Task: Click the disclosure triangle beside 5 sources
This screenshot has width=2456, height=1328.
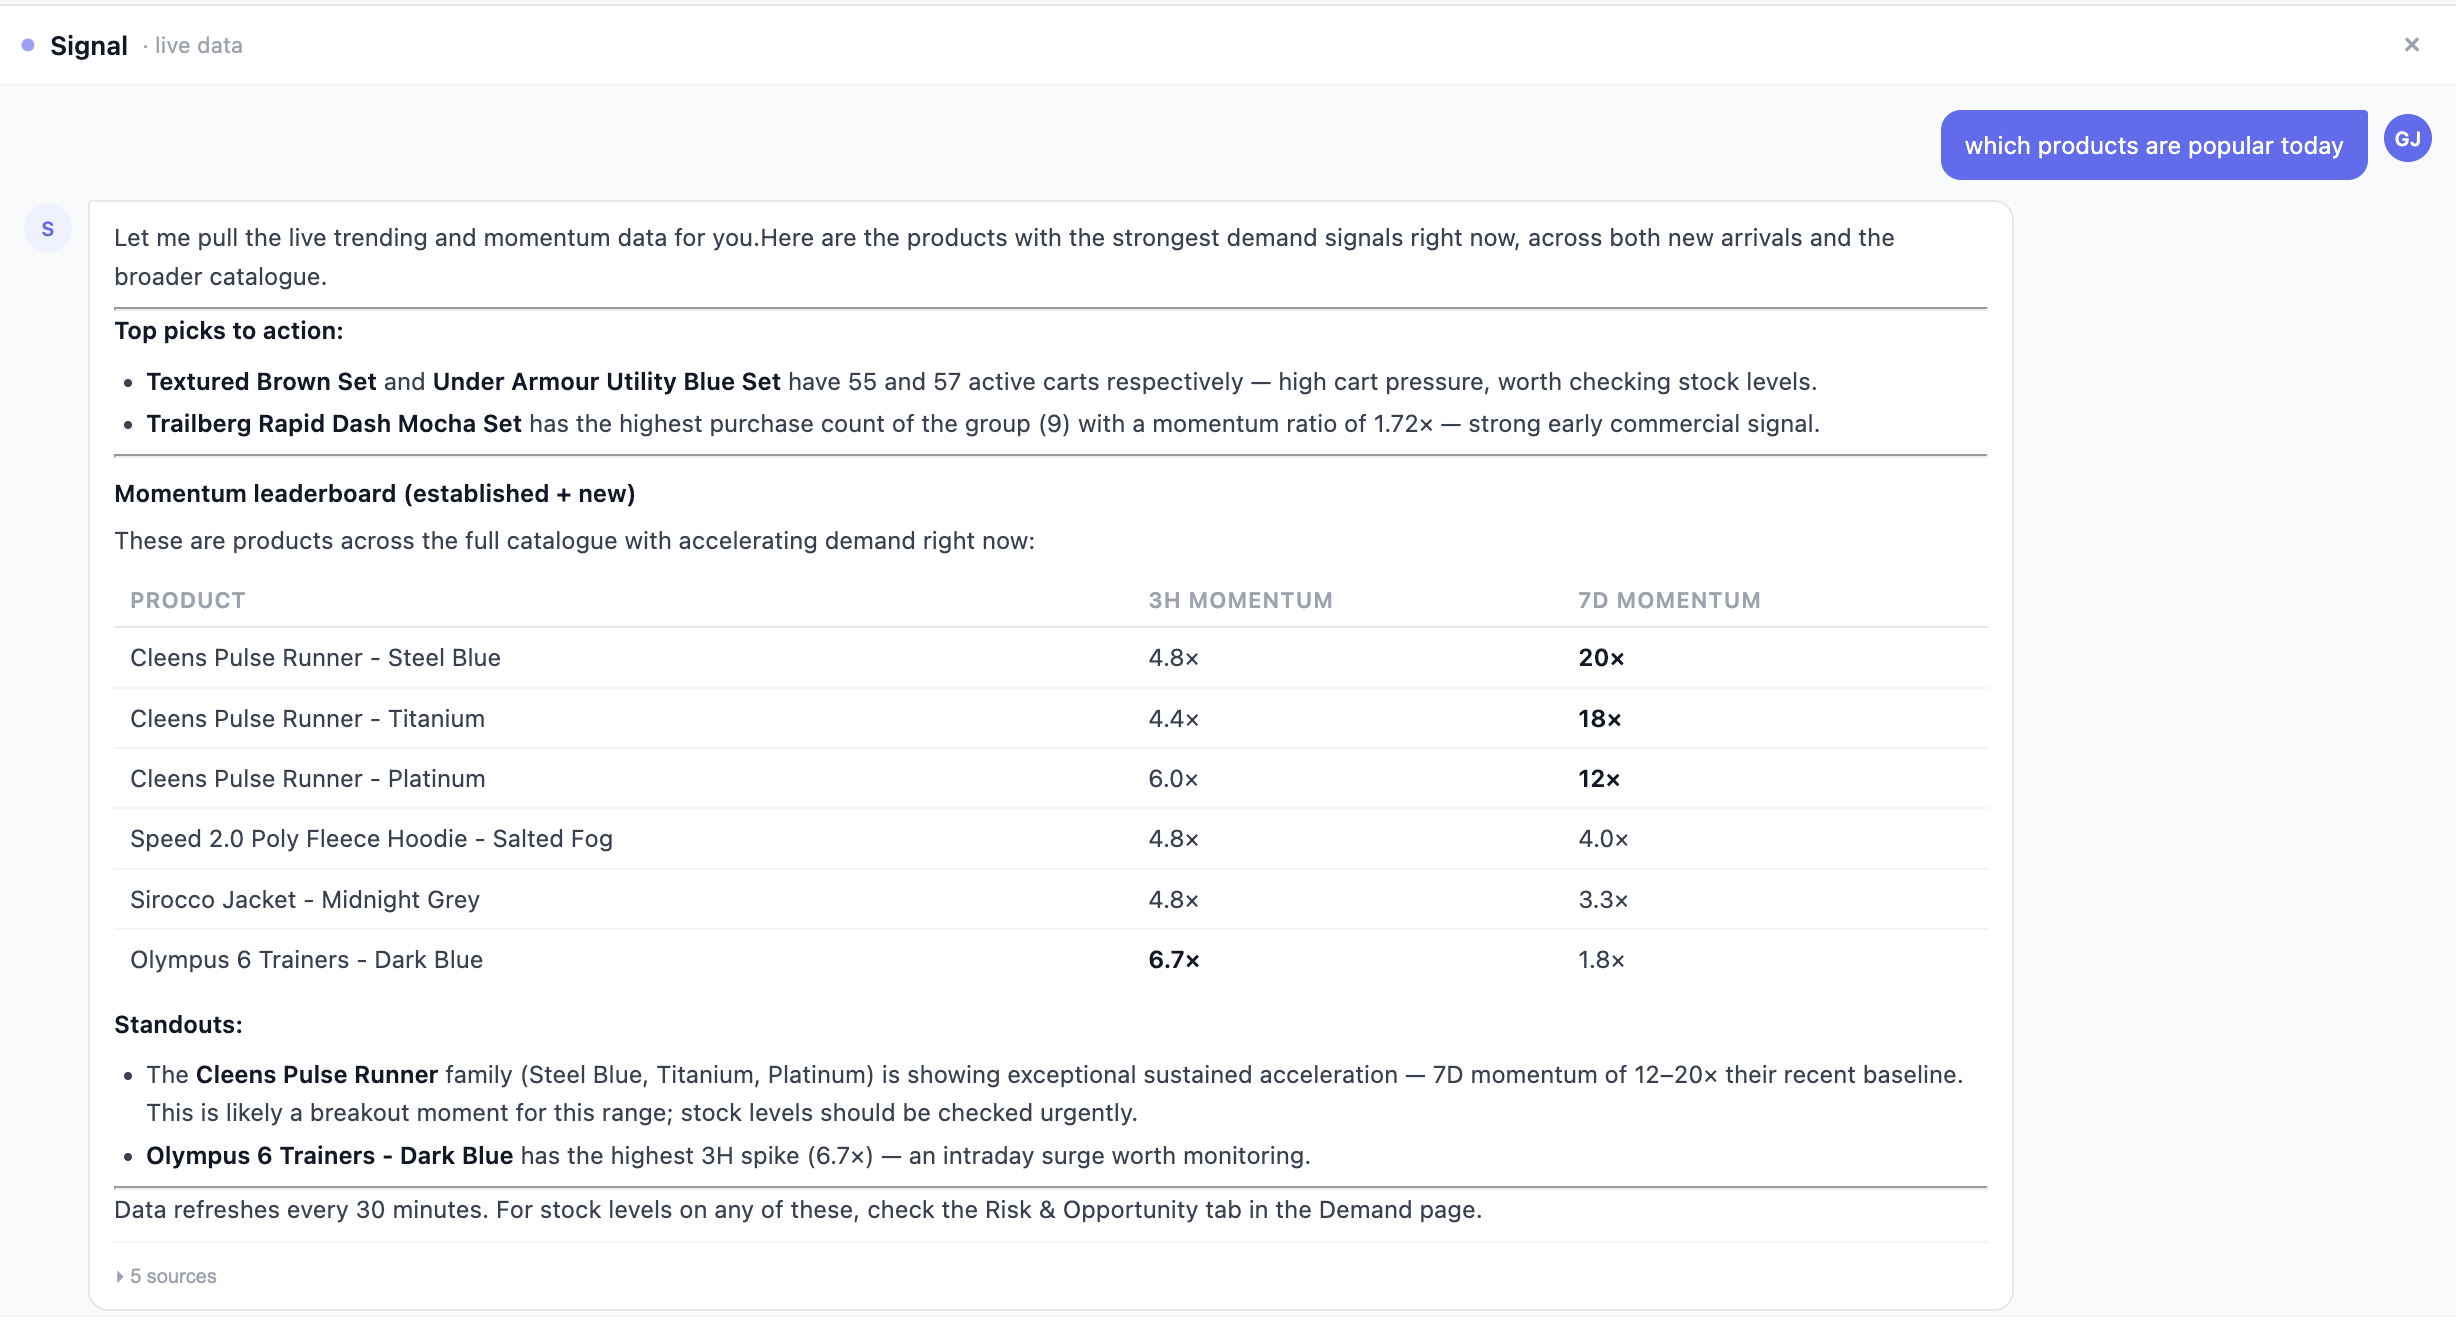Action: click(120, 1276)
